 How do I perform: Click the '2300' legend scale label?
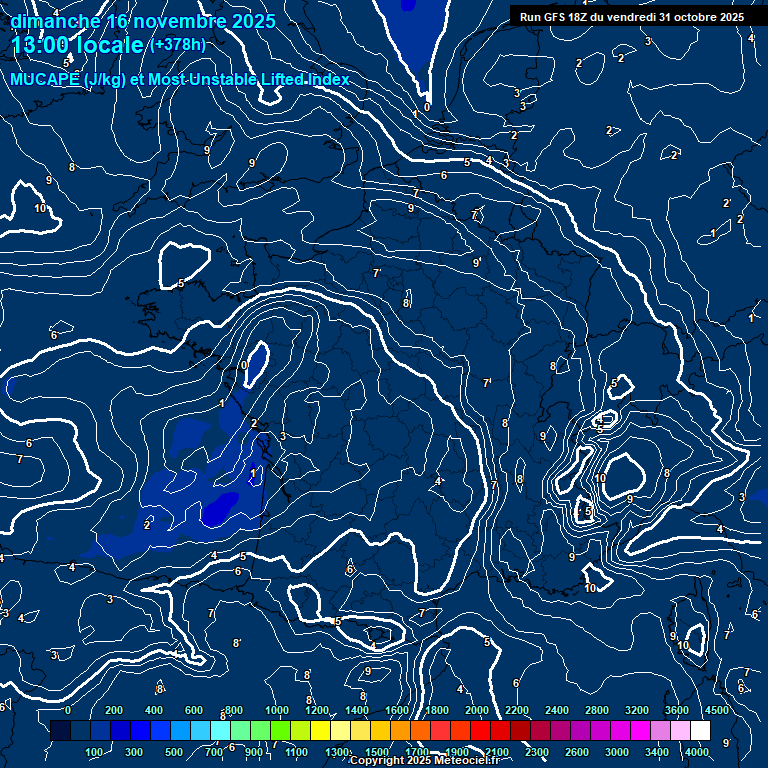[537, 752]
